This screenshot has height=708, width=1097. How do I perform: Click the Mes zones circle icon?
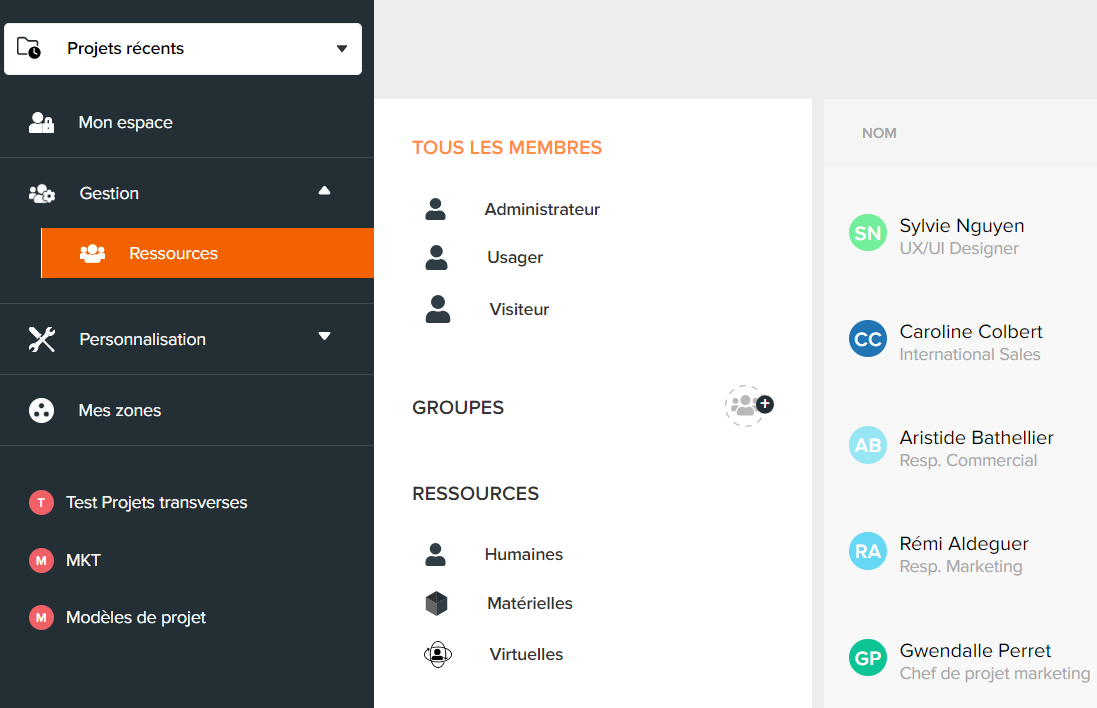click(x=41, y=411)
